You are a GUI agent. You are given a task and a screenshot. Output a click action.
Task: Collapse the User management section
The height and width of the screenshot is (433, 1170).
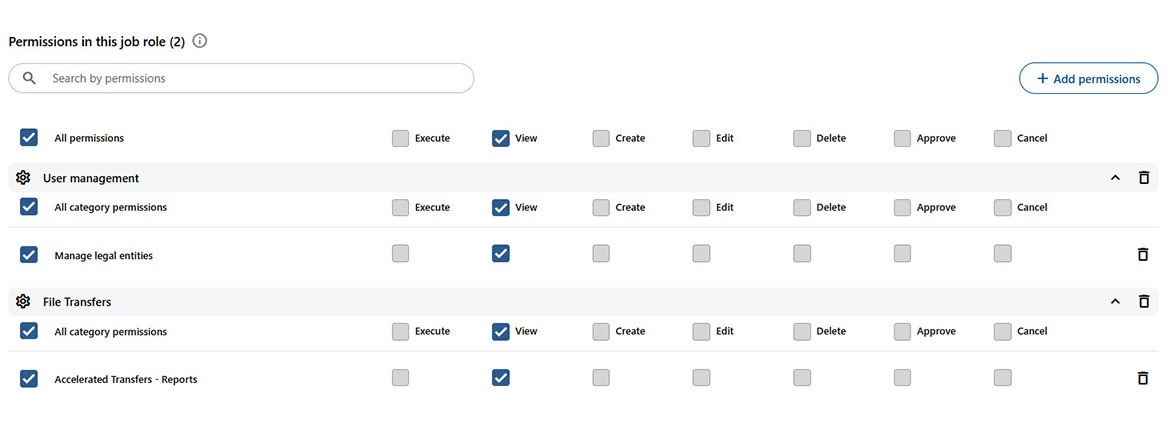pos(1115,178)
